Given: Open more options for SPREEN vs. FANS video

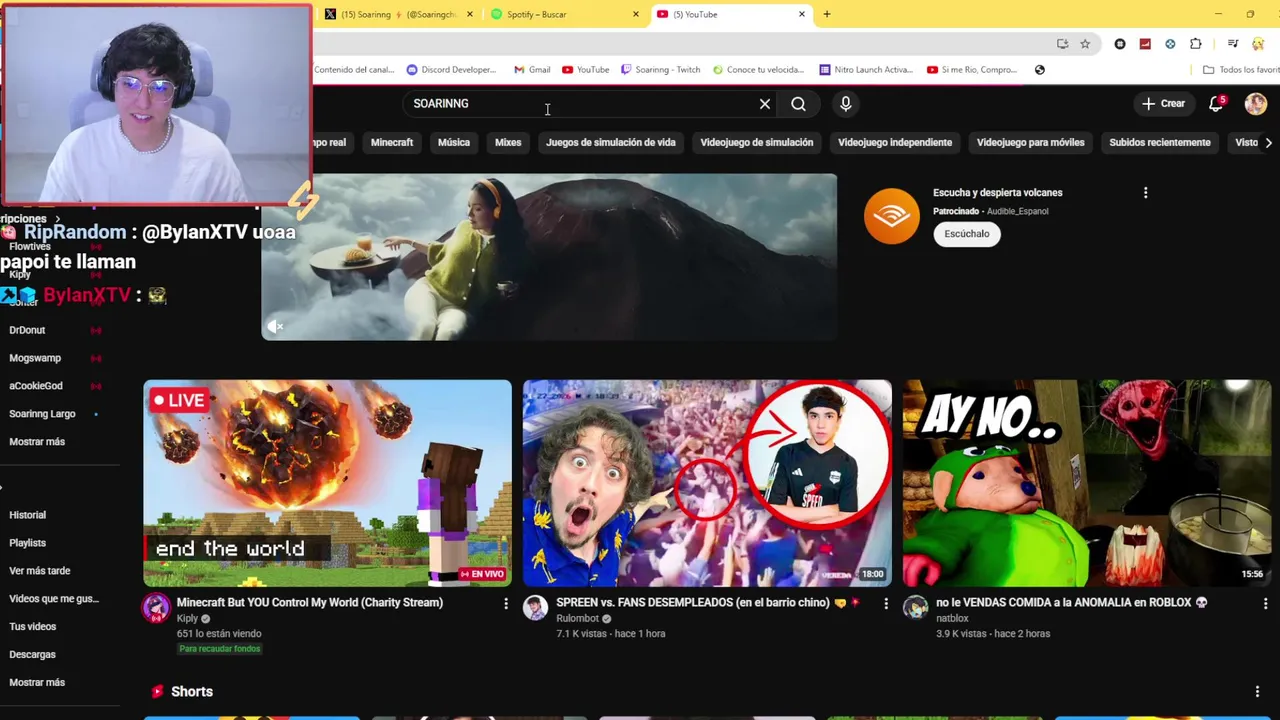Looking at the screenshot, I should tap(886, 603).
